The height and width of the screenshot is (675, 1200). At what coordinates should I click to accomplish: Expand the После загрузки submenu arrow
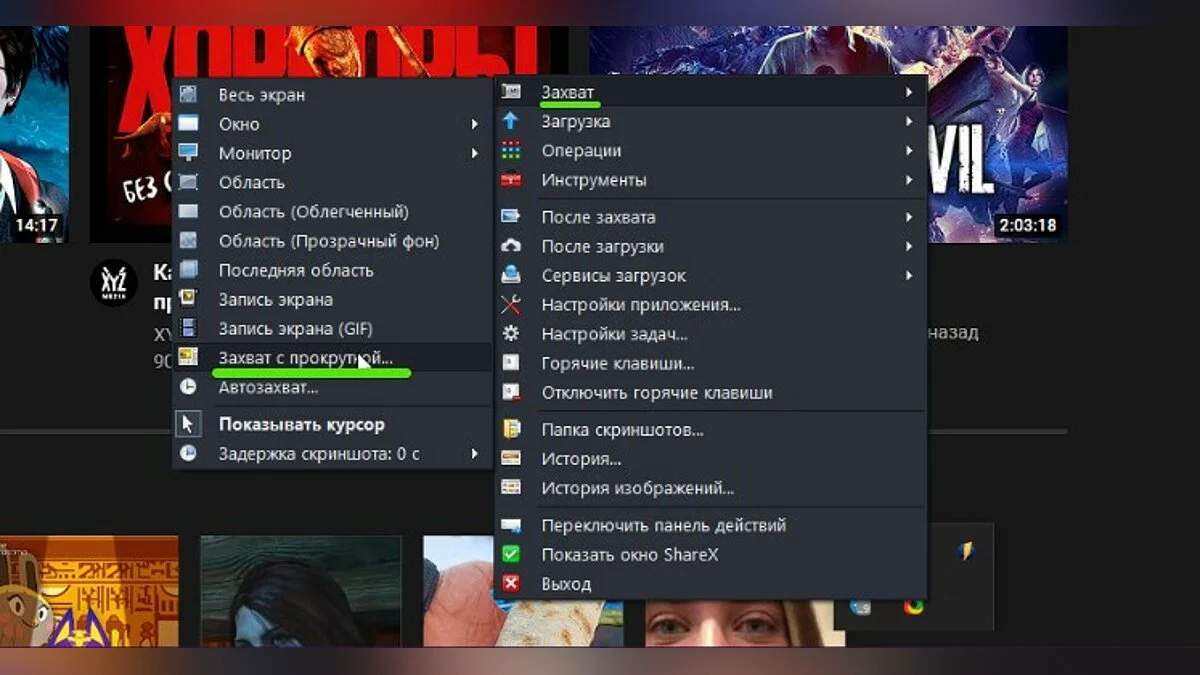(x=909, y=246)
